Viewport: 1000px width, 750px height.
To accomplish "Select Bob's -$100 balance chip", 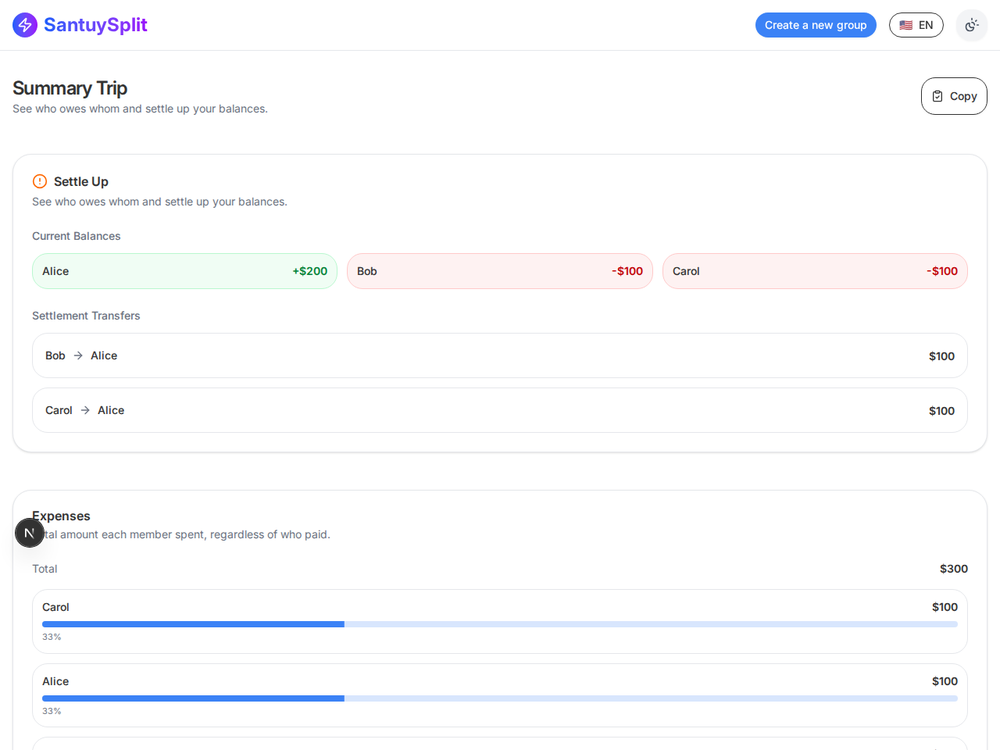I will (500, 271).
